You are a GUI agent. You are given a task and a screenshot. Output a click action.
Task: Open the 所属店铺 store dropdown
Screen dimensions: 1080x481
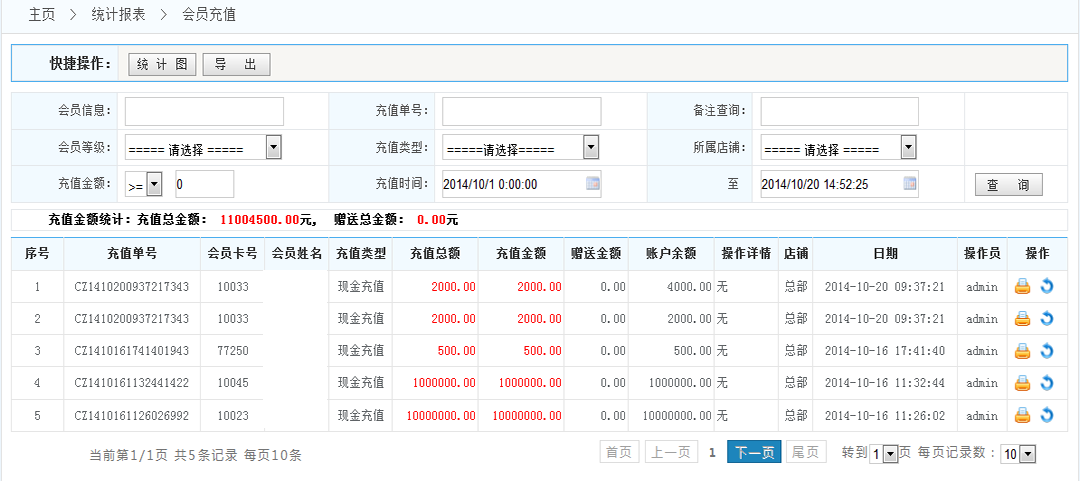coord(907,148)
